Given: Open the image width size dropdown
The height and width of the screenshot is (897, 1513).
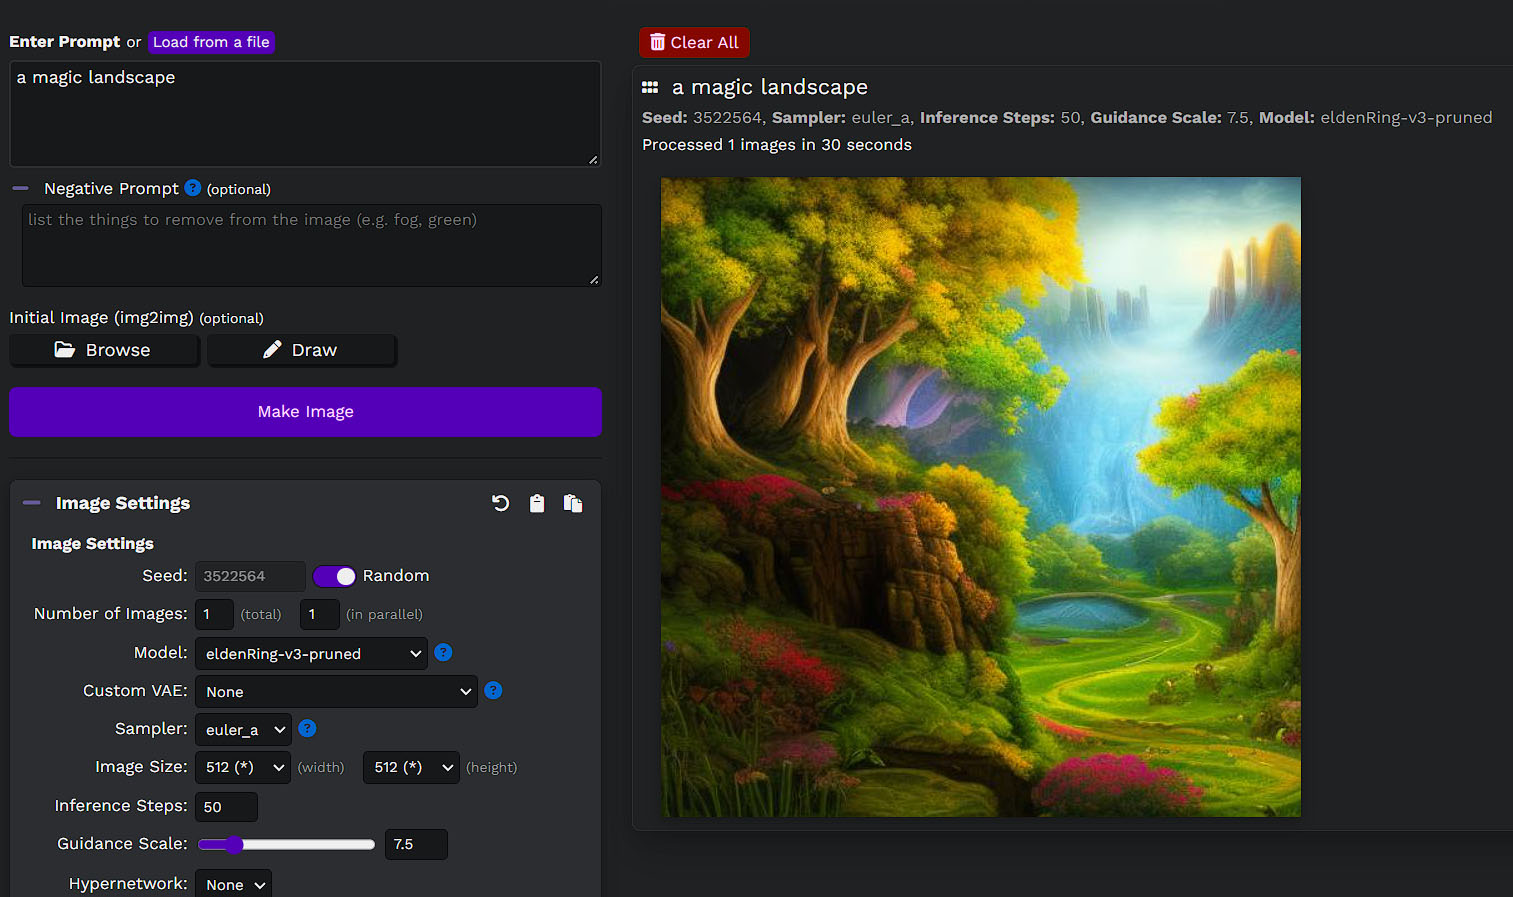Looking at the screenshot, I should click(243, 768).
